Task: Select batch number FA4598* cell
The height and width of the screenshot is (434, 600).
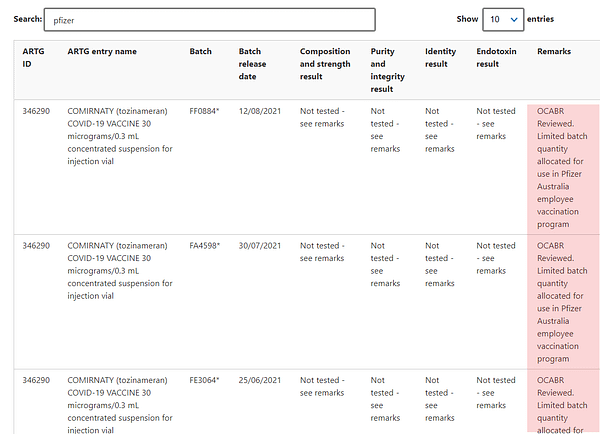Action: point(204,245)
